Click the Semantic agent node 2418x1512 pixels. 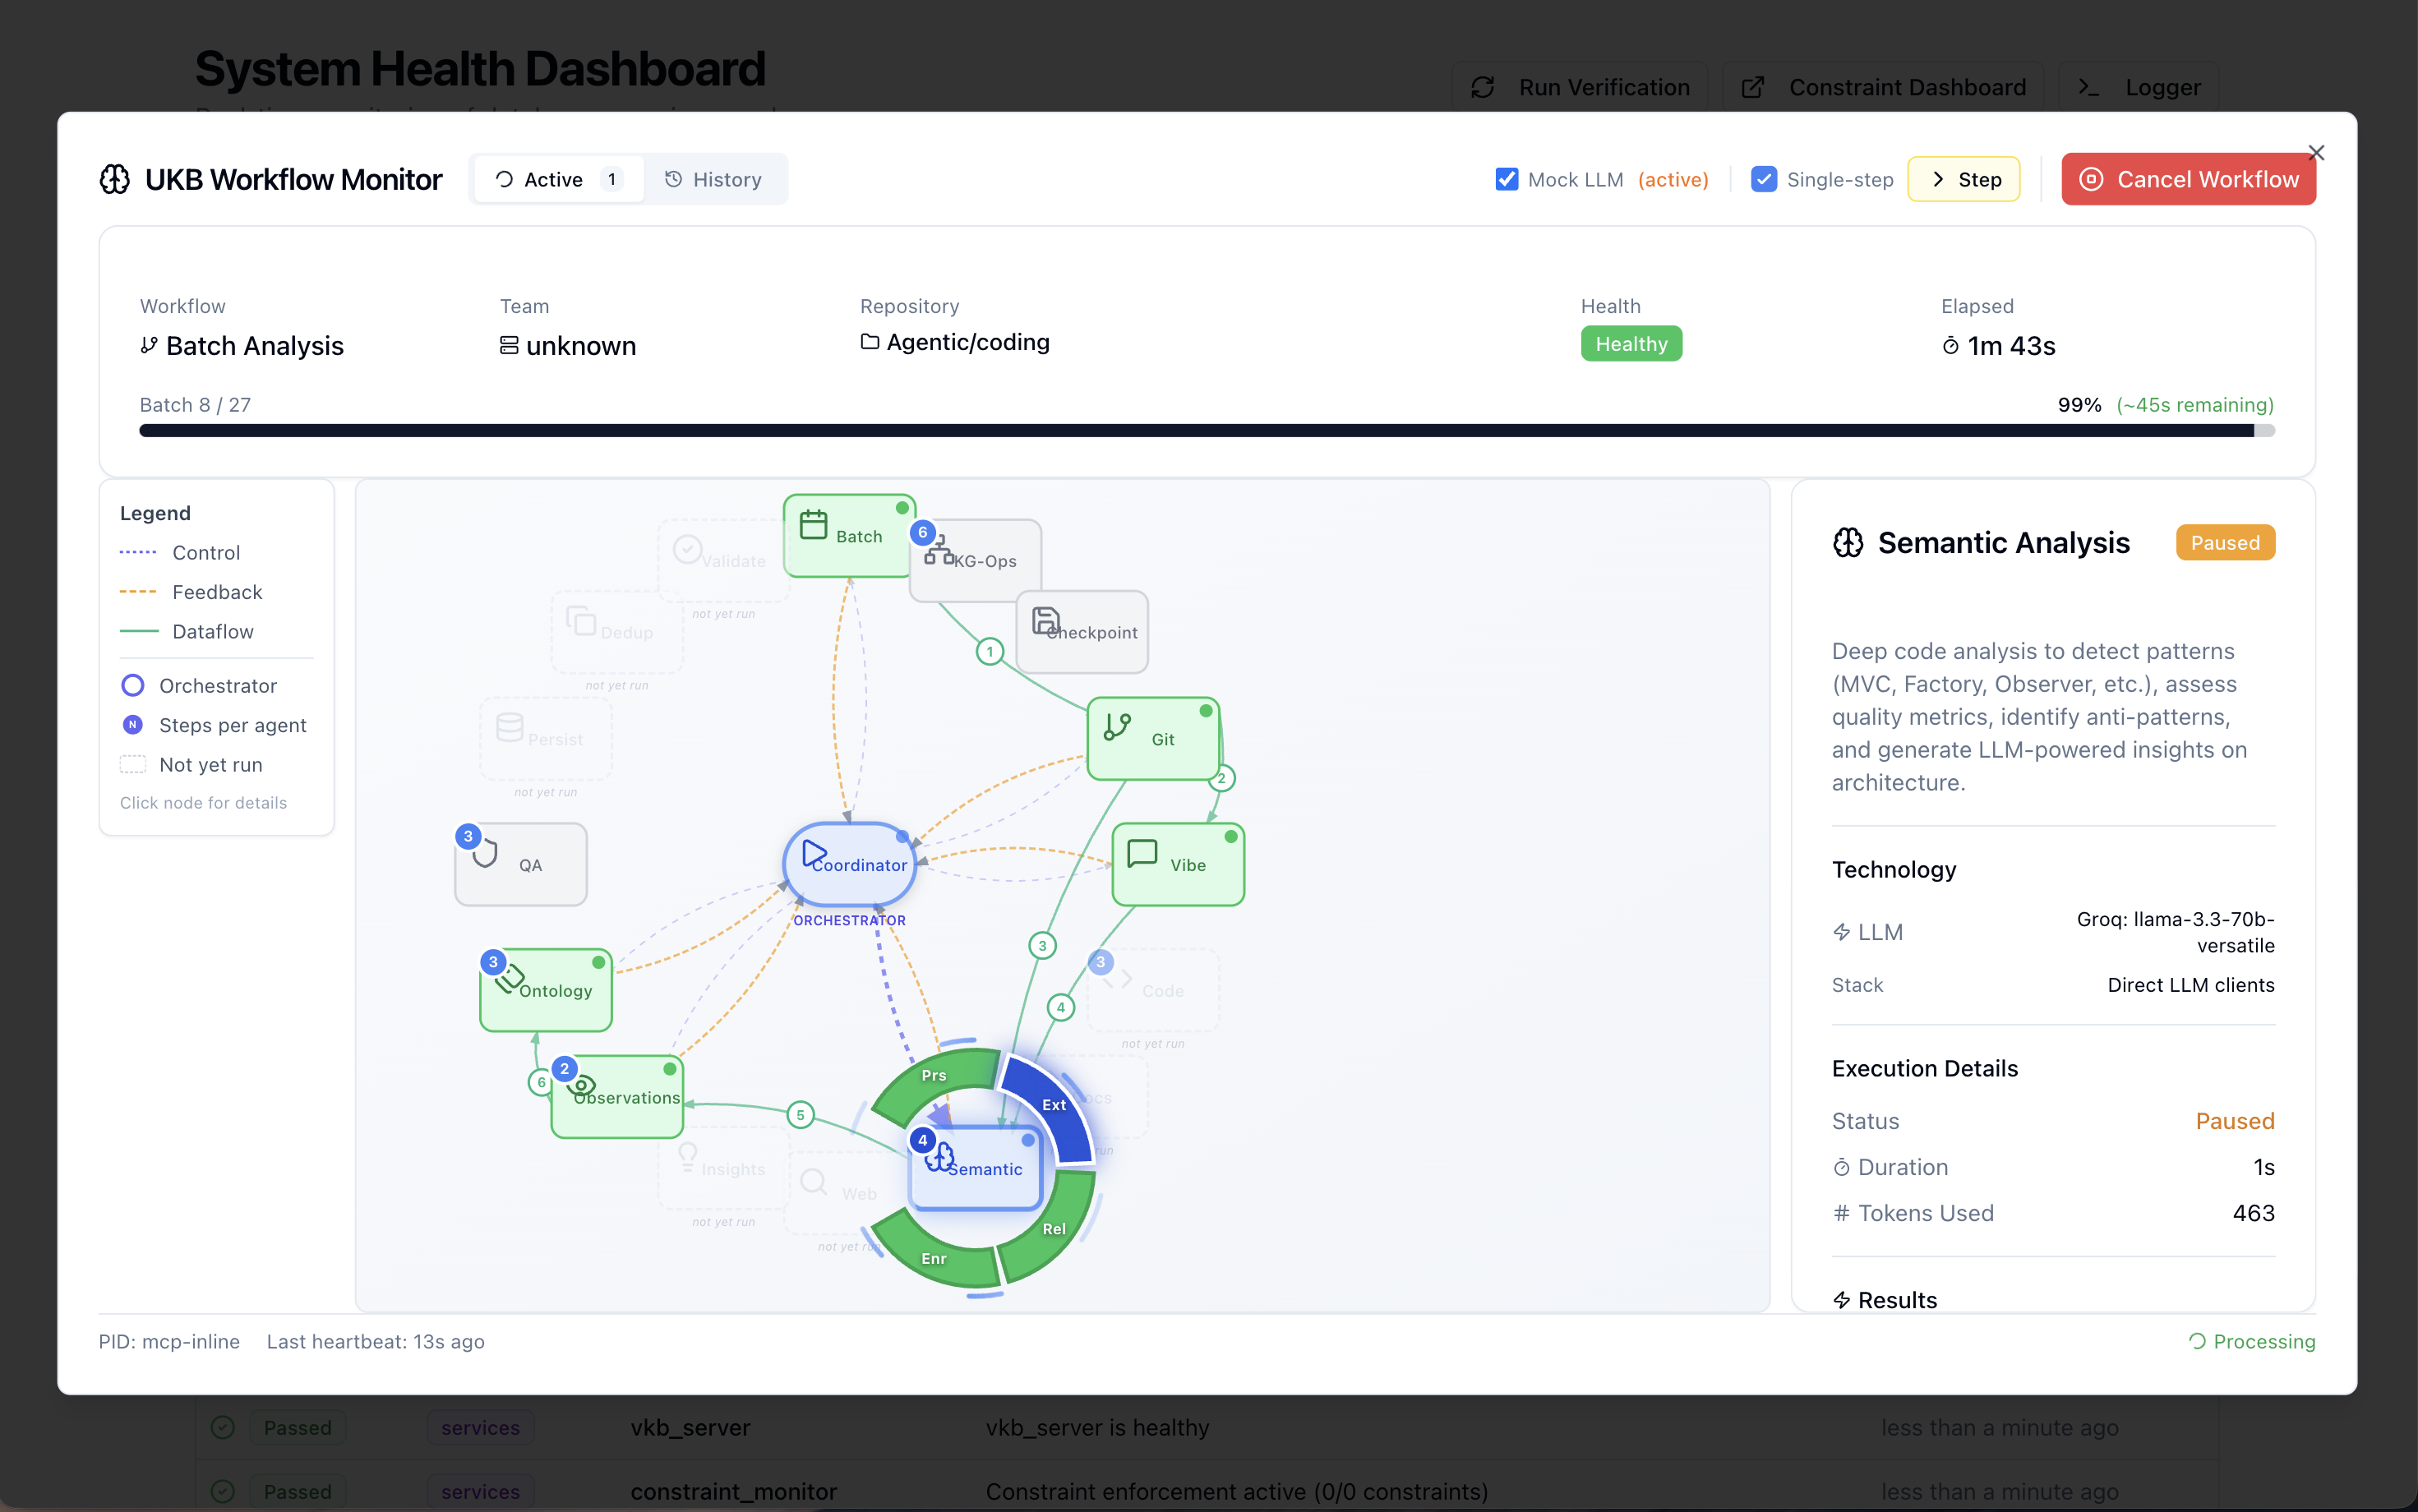[x=976, y=1168]
